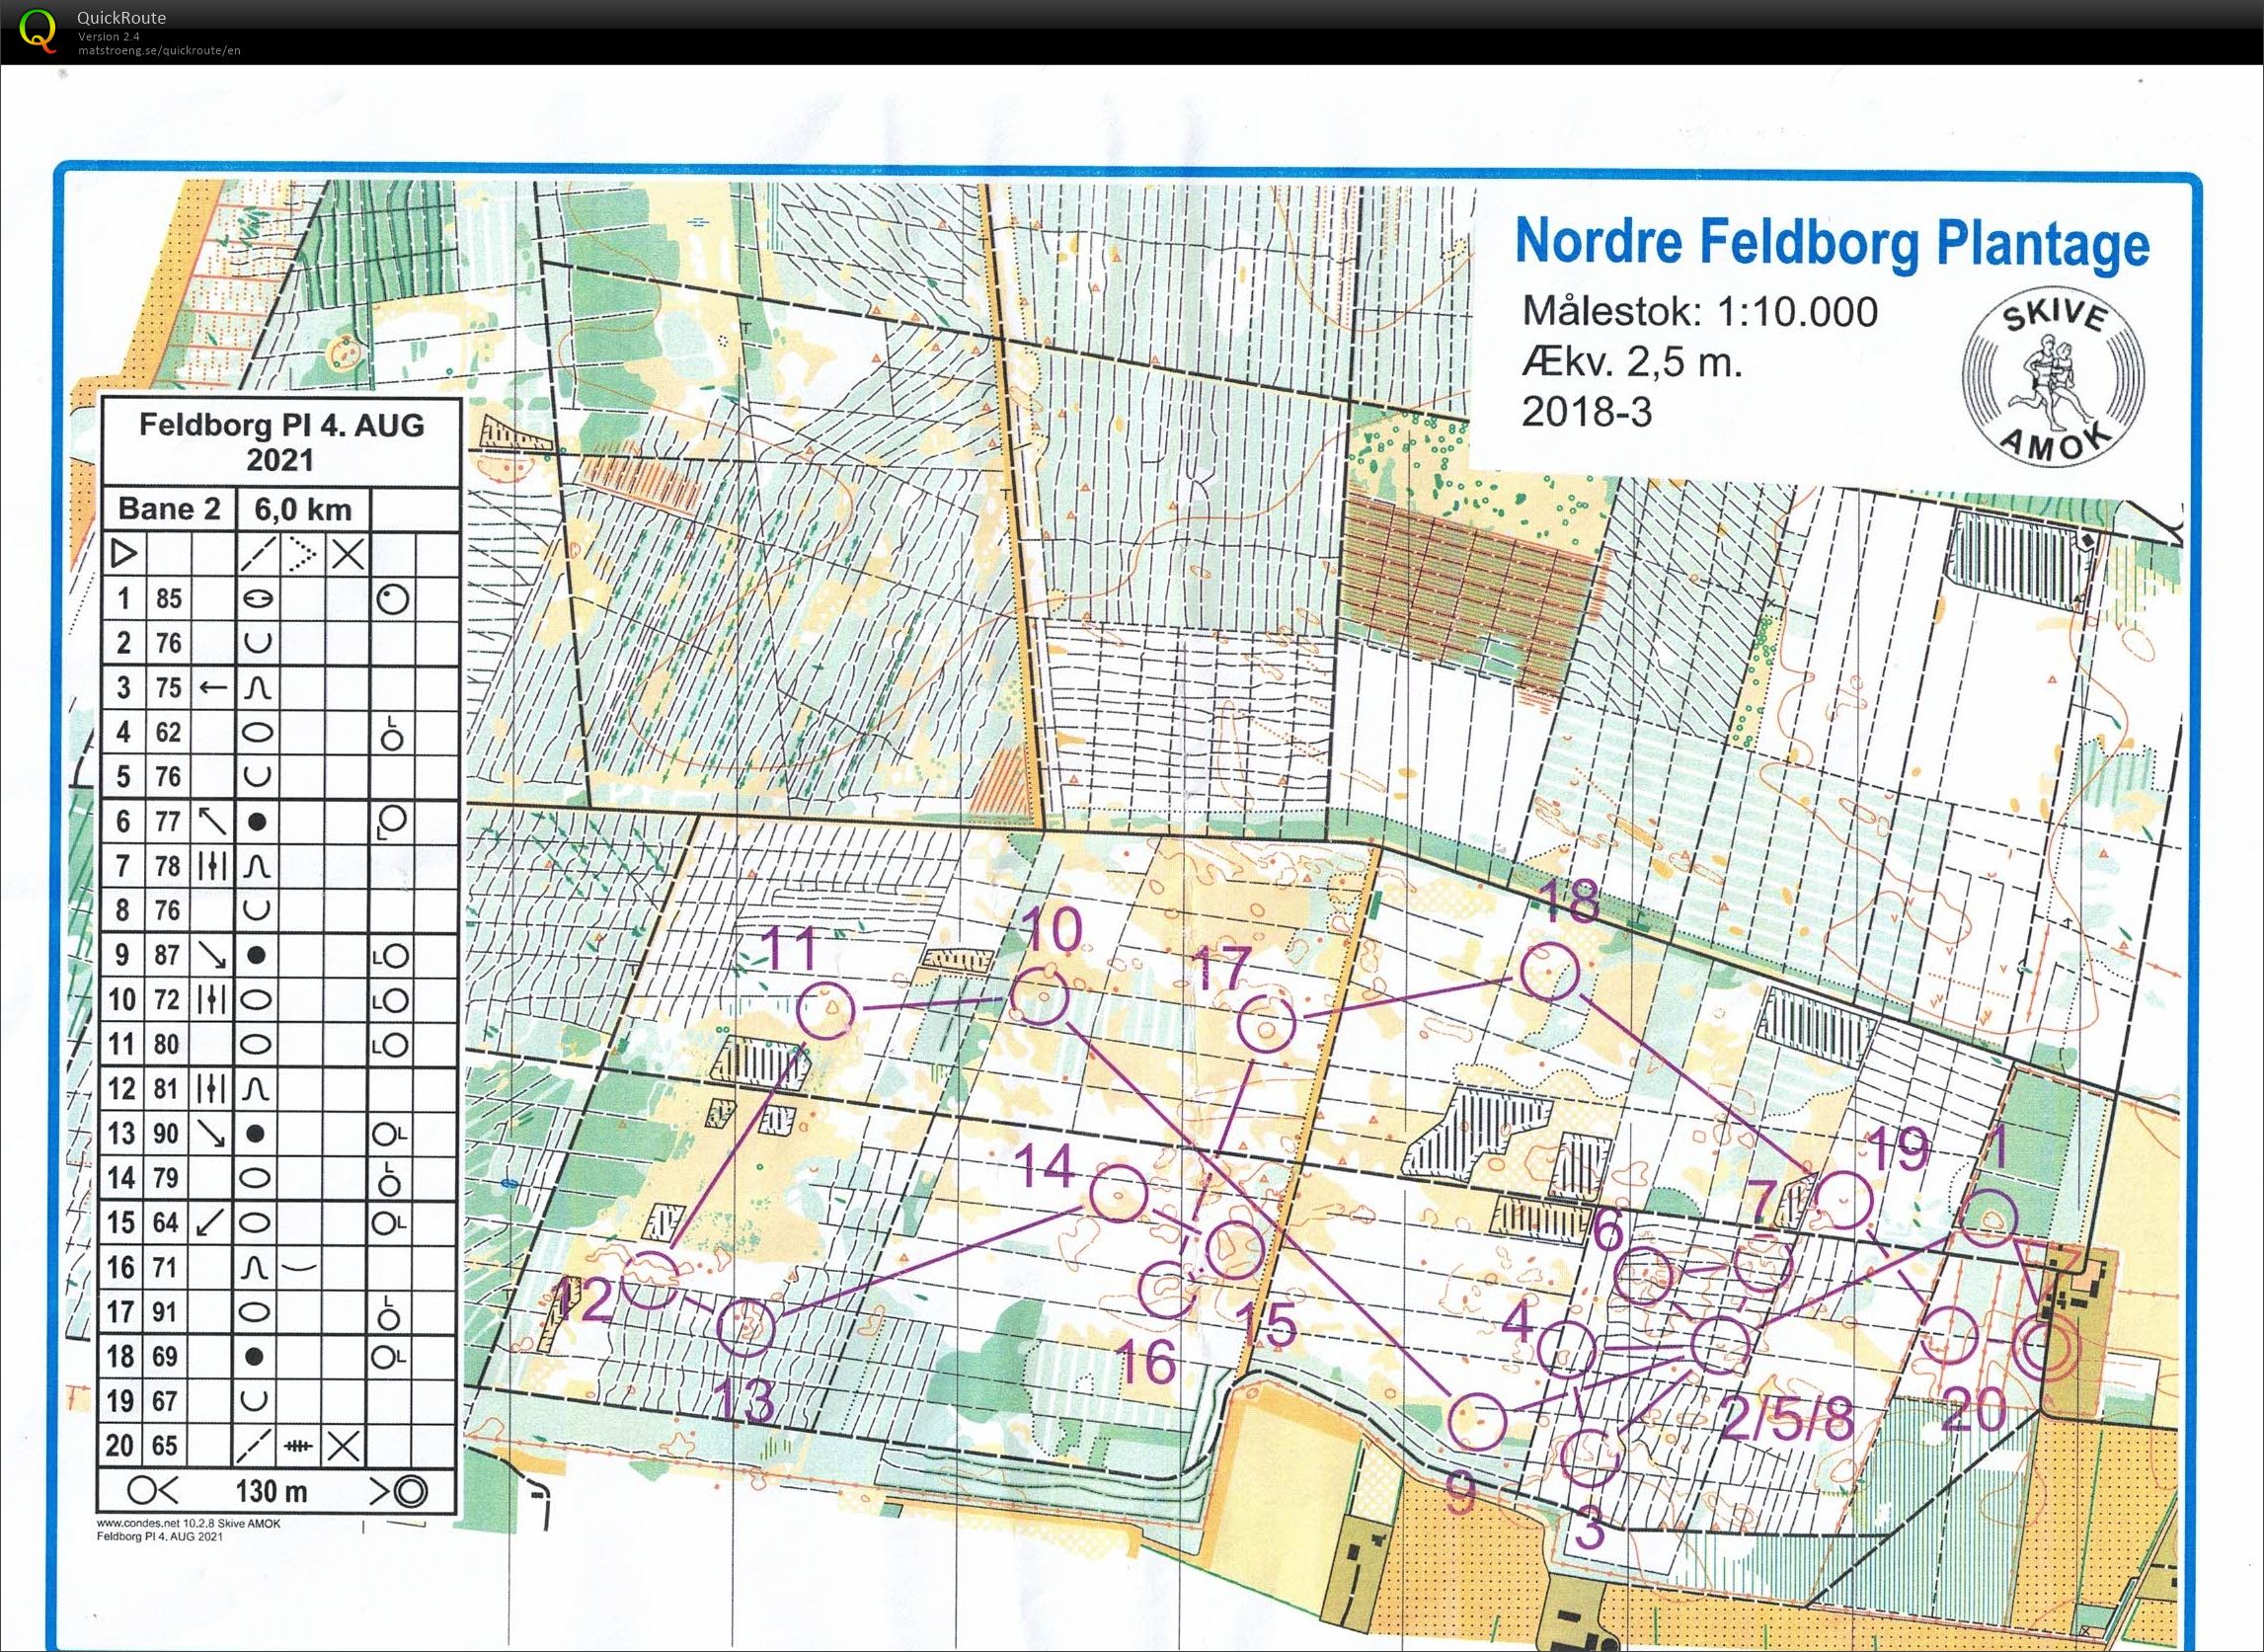This screenshot has height=1652, width=2264.
Task: Click code 78 in control row 7
Action: pyautogui.click(x=169, y=865)
